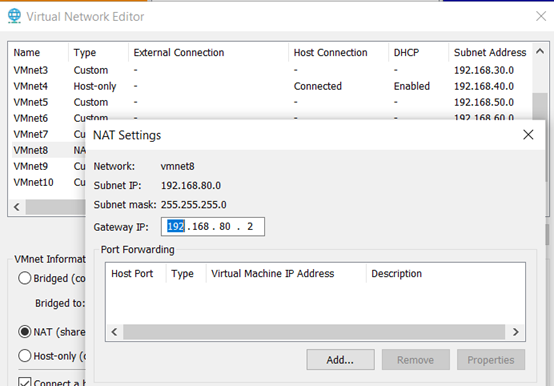
Task: Click network list scroll left arrow
Action: pos(17,207)
